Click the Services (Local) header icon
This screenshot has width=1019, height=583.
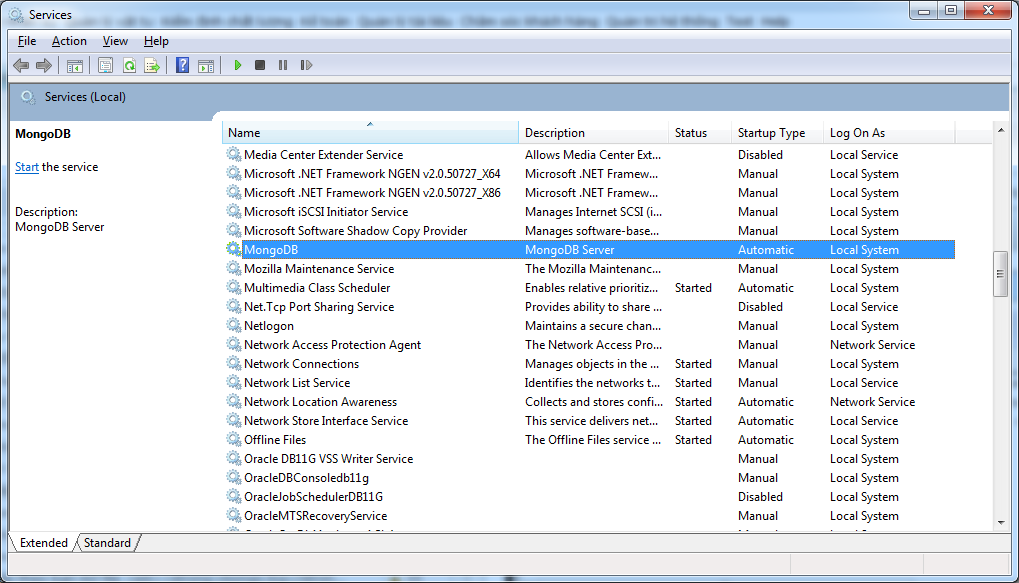point(27,97)
